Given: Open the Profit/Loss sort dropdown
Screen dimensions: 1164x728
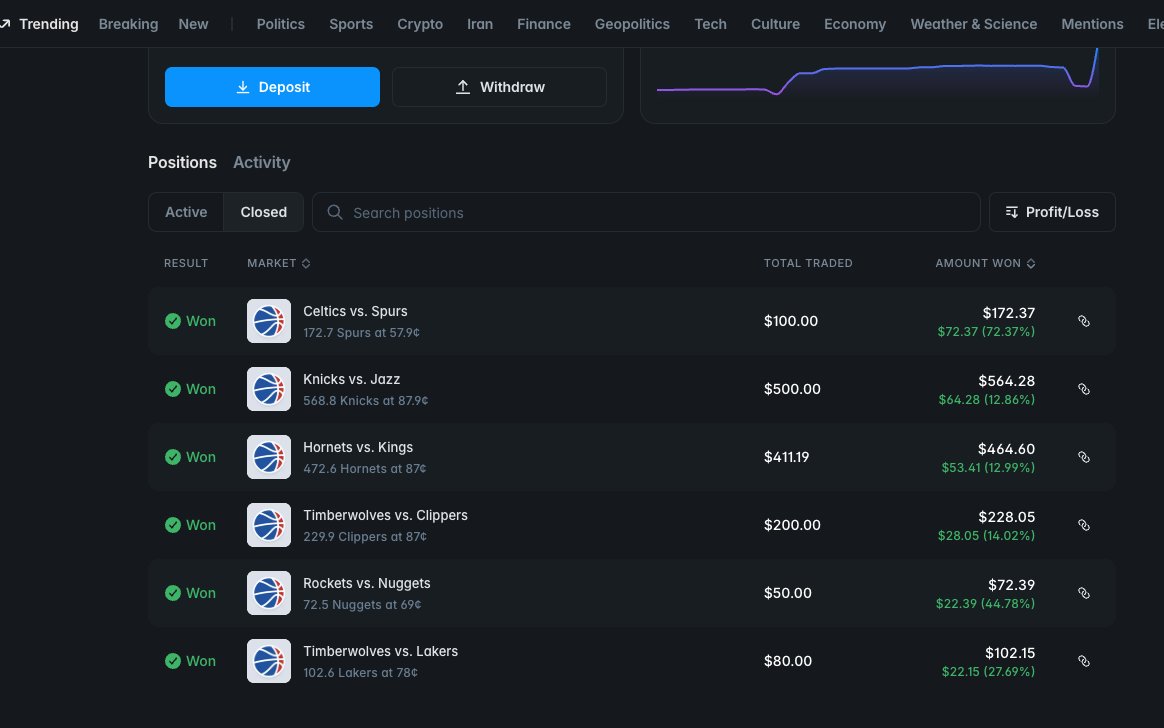Looking at the screenshot, I should [1052, 212].
